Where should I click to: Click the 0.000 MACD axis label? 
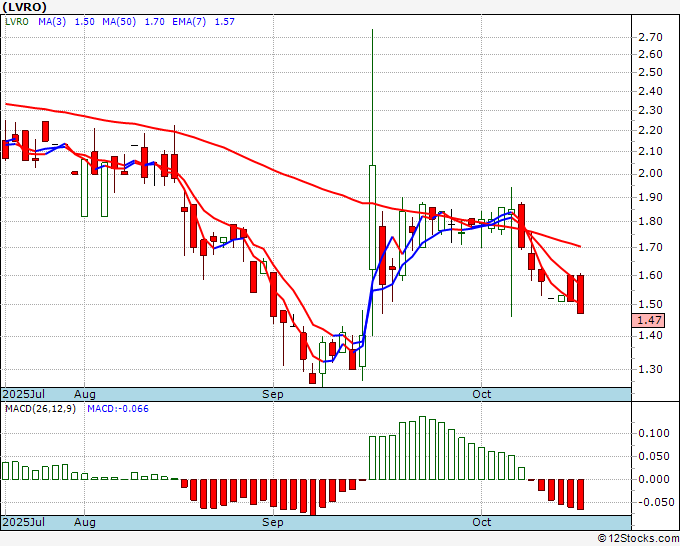[x=654, y=479]
